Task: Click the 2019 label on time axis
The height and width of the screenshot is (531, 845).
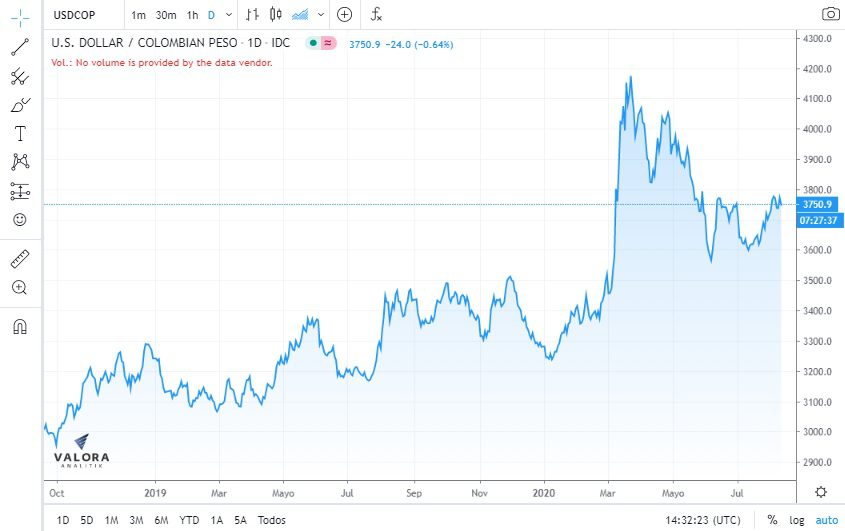Action: coord(155,493)
